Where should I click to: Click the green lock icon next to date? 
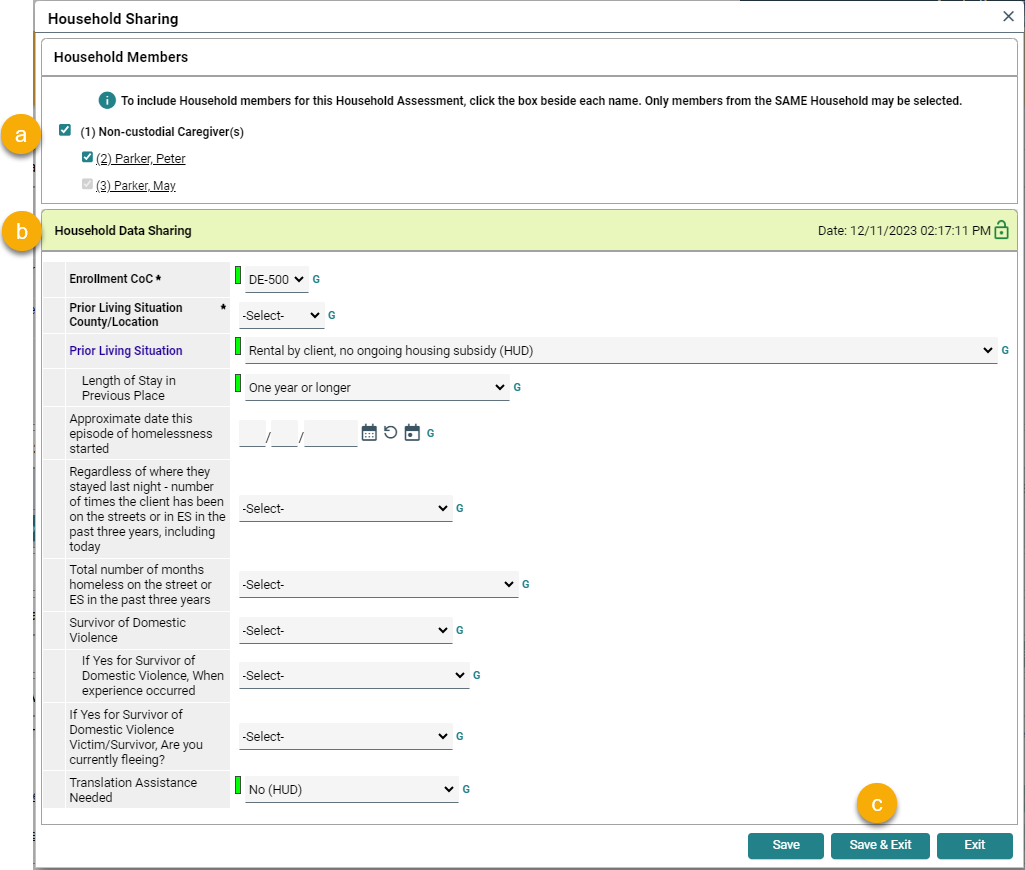pyautogui.click(x=1001, y=230)
